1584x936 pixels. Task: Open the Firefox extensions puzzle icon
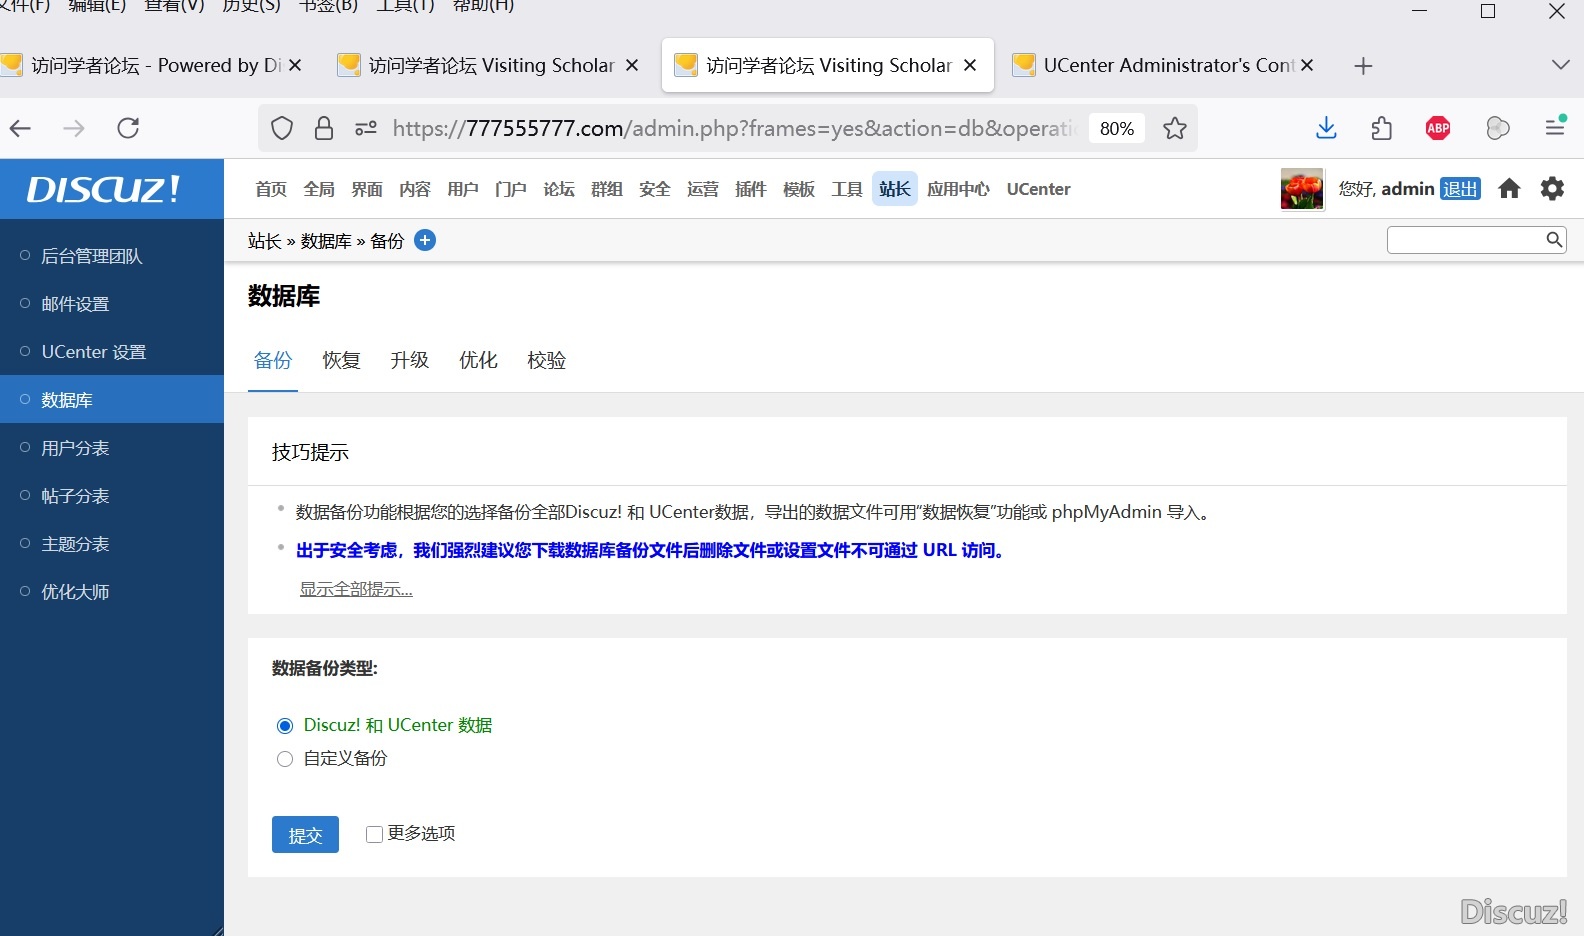click(1382, 128)
